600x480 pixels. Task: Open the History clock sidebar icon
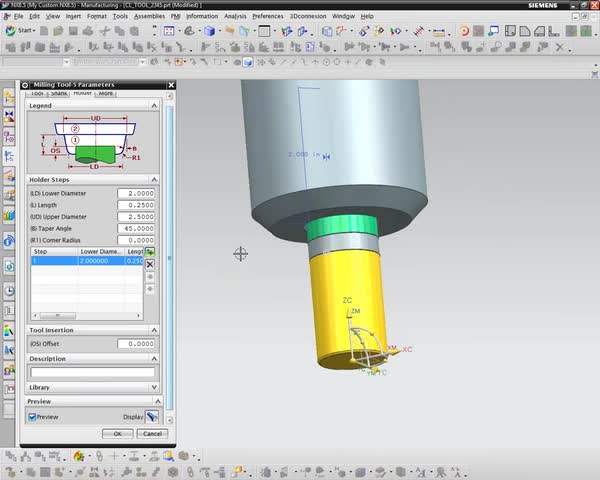coord(9,291)
